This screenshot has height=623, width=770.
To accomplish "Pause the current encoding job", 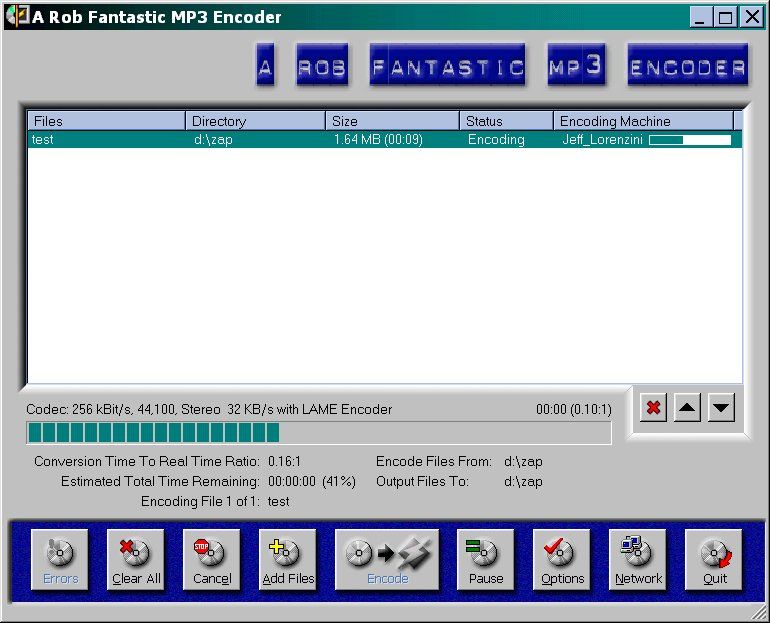I will click(x=485, y=560).
